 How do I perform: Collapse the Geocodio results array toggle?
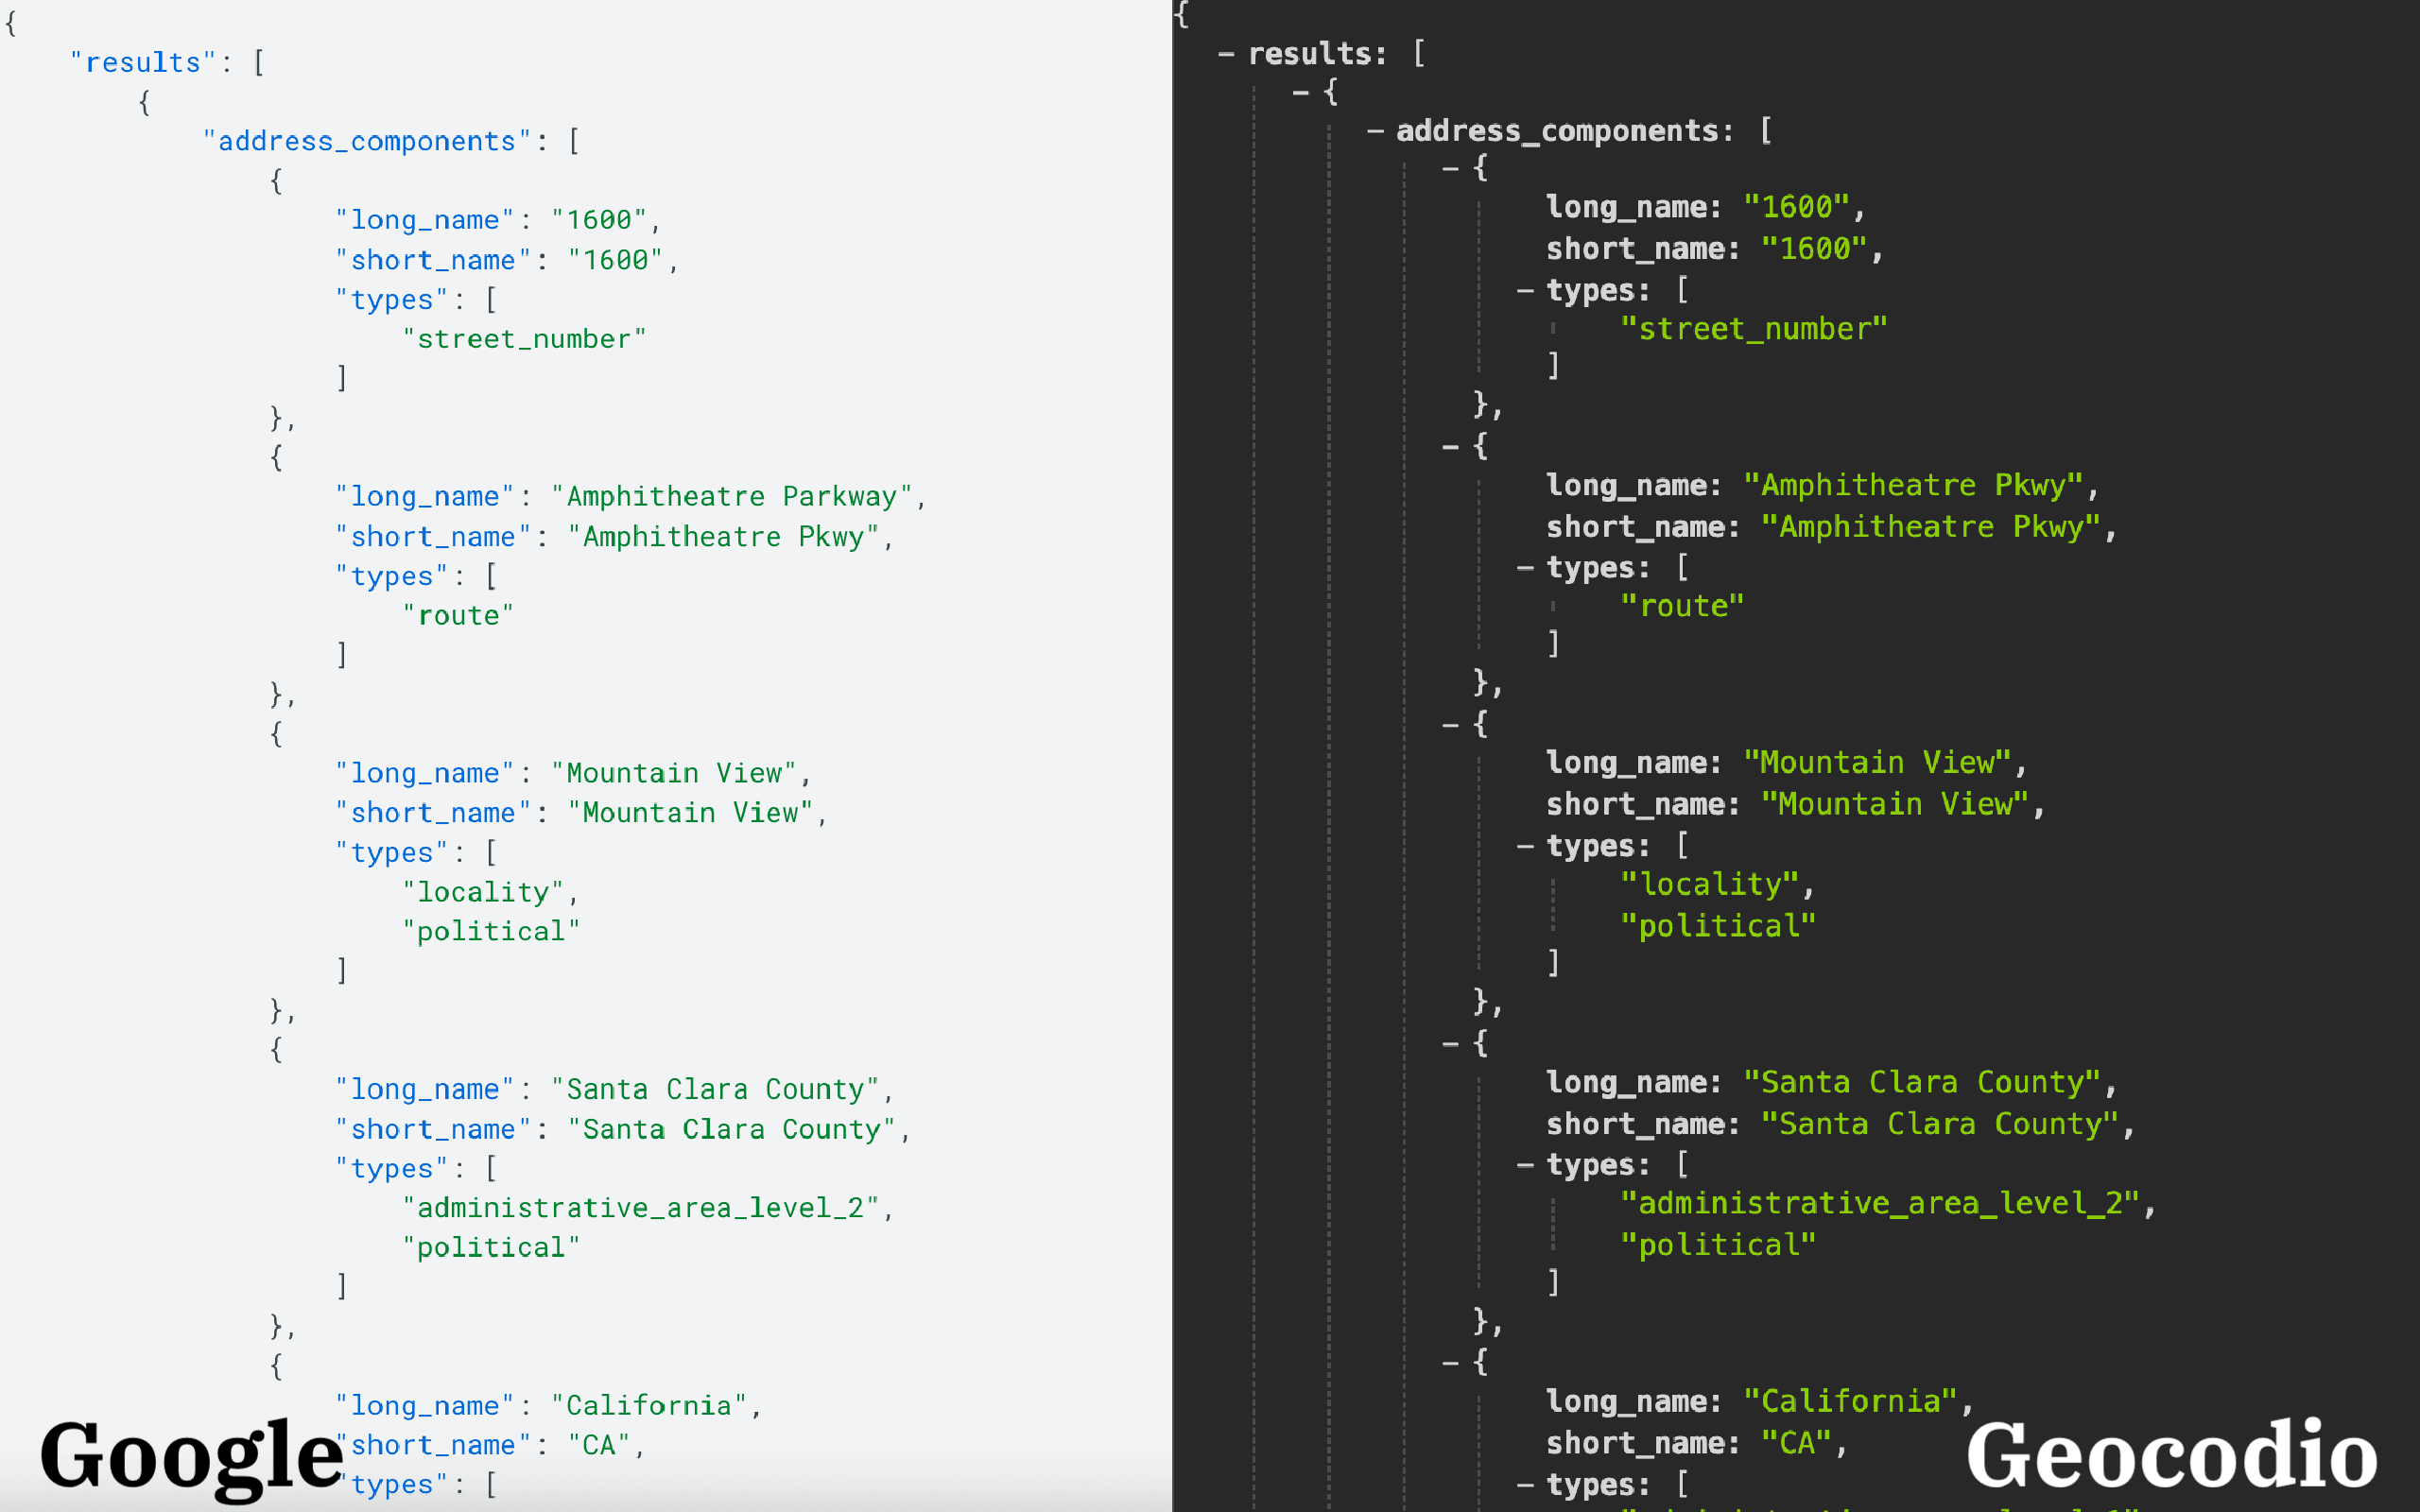(x=1226, y=55)
